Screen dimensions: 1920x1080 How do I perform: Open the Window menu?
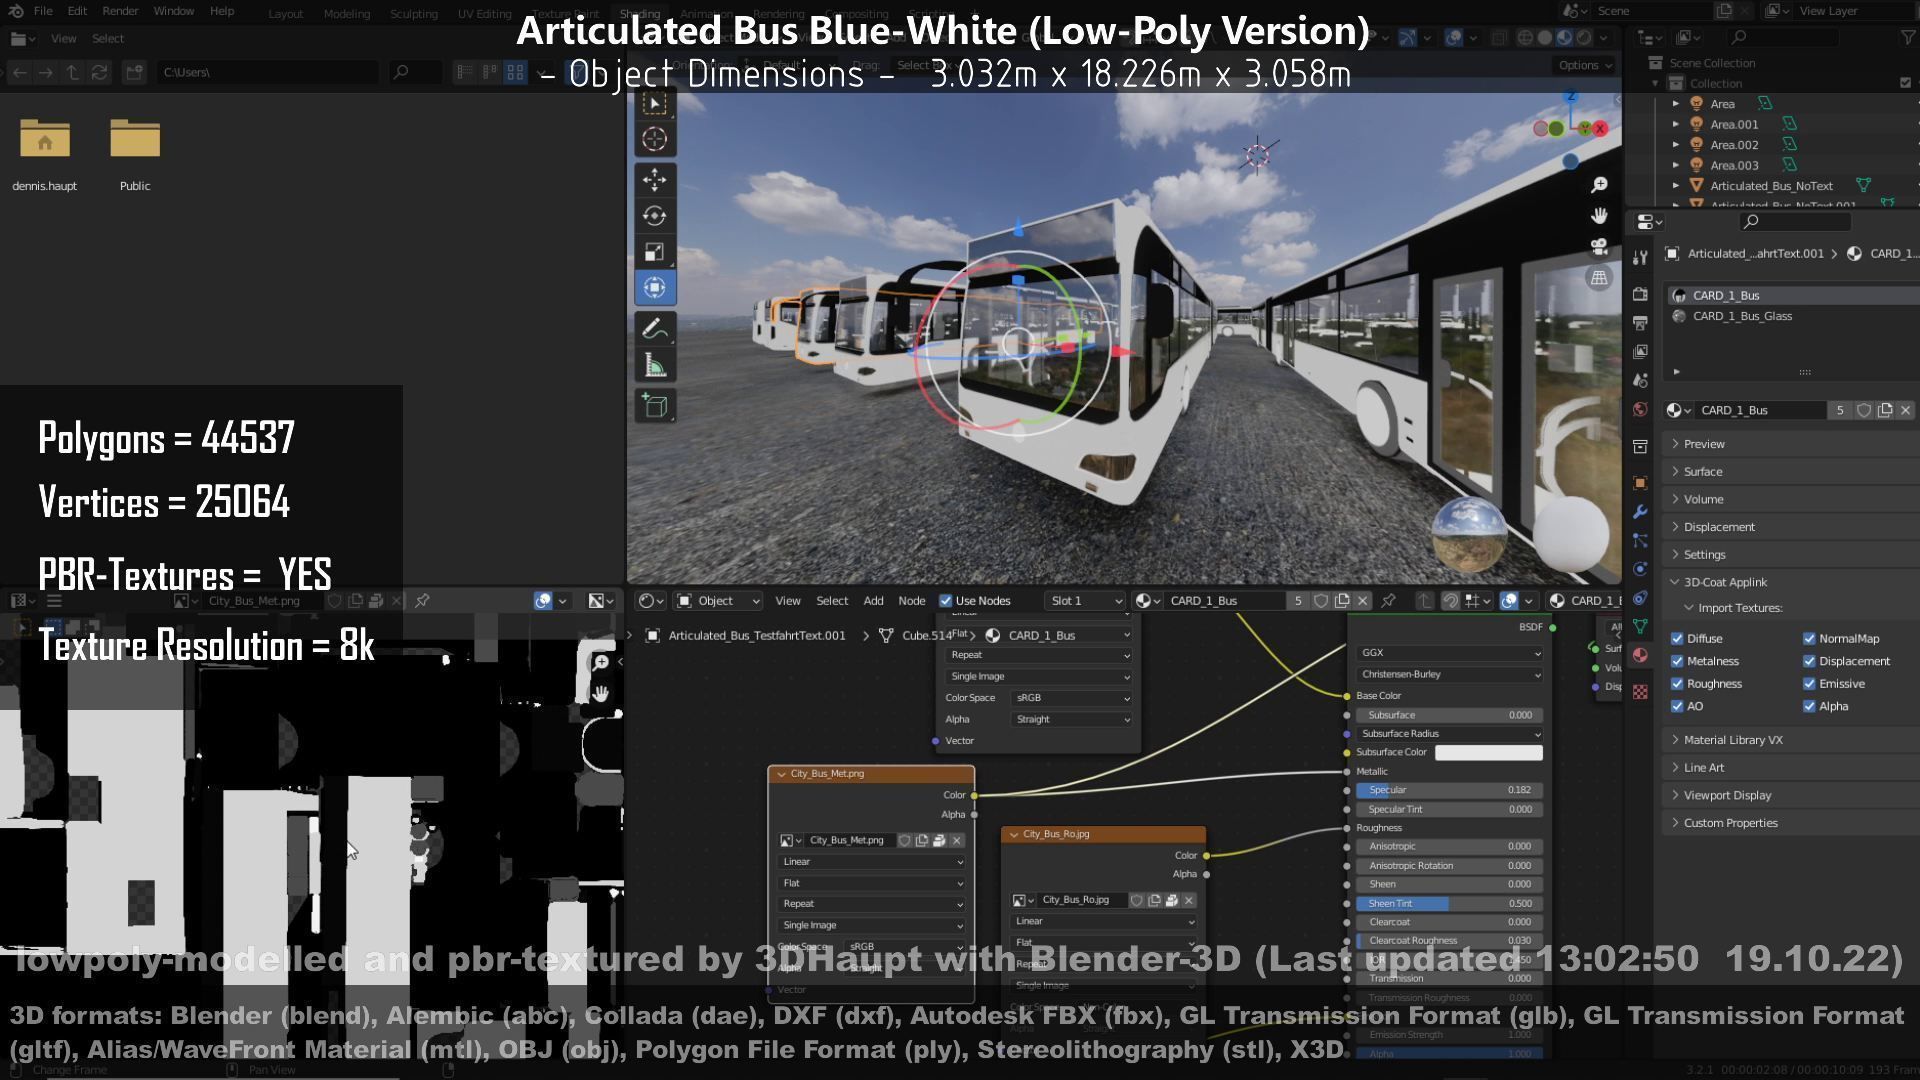point(173,11)
